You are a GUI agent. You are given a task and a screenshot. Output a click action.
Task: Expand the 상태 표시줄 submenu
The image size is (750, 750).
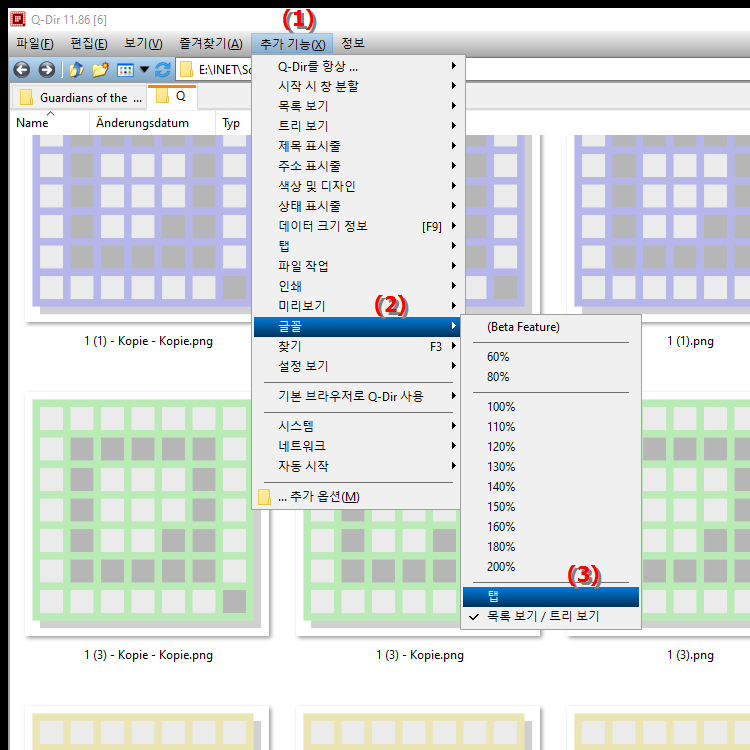pos(357,206)
